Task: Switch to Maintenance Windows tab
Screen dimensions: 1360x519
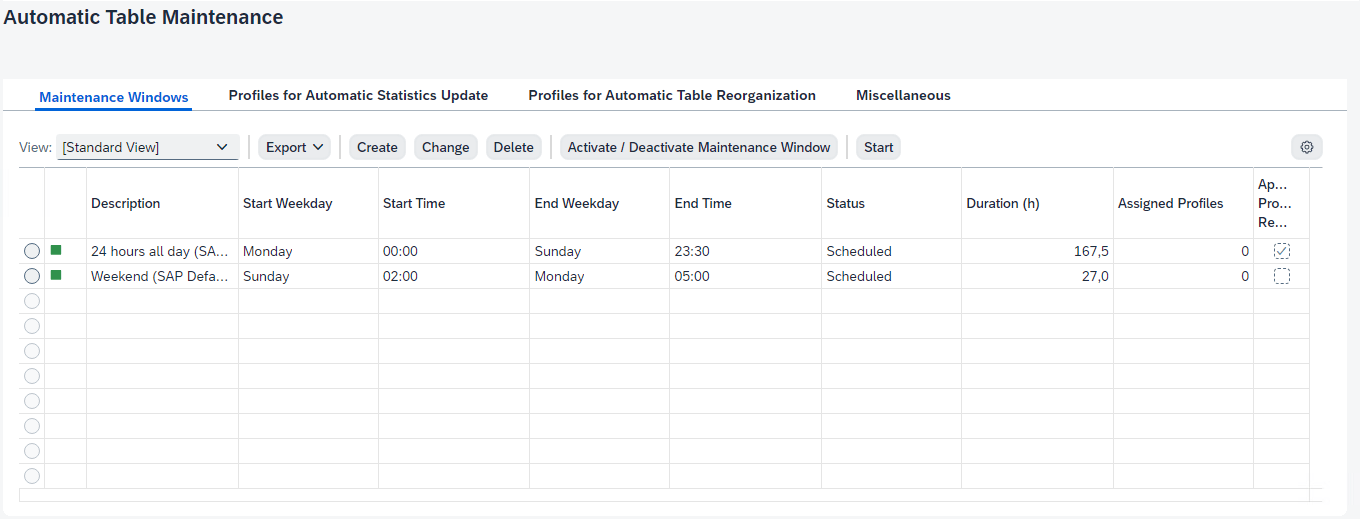Action: pos(114,97)
